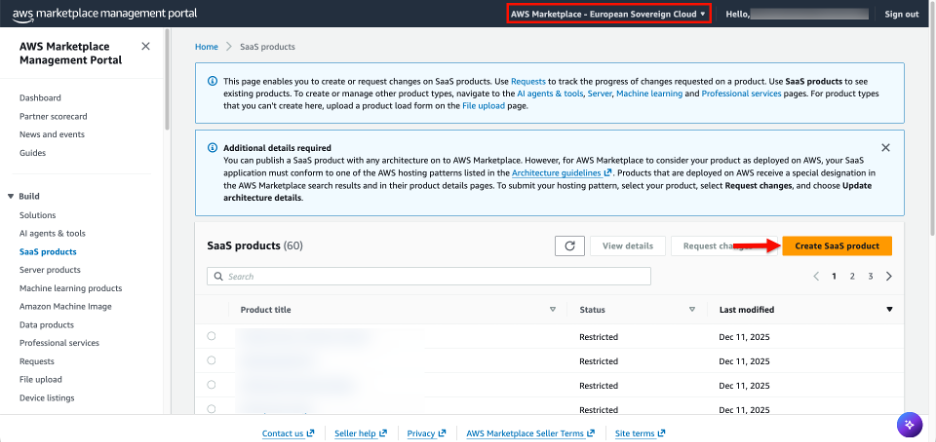Follow AI agents & tools banner link
This screenshot has width=936, height=442.
coord(550,93)
